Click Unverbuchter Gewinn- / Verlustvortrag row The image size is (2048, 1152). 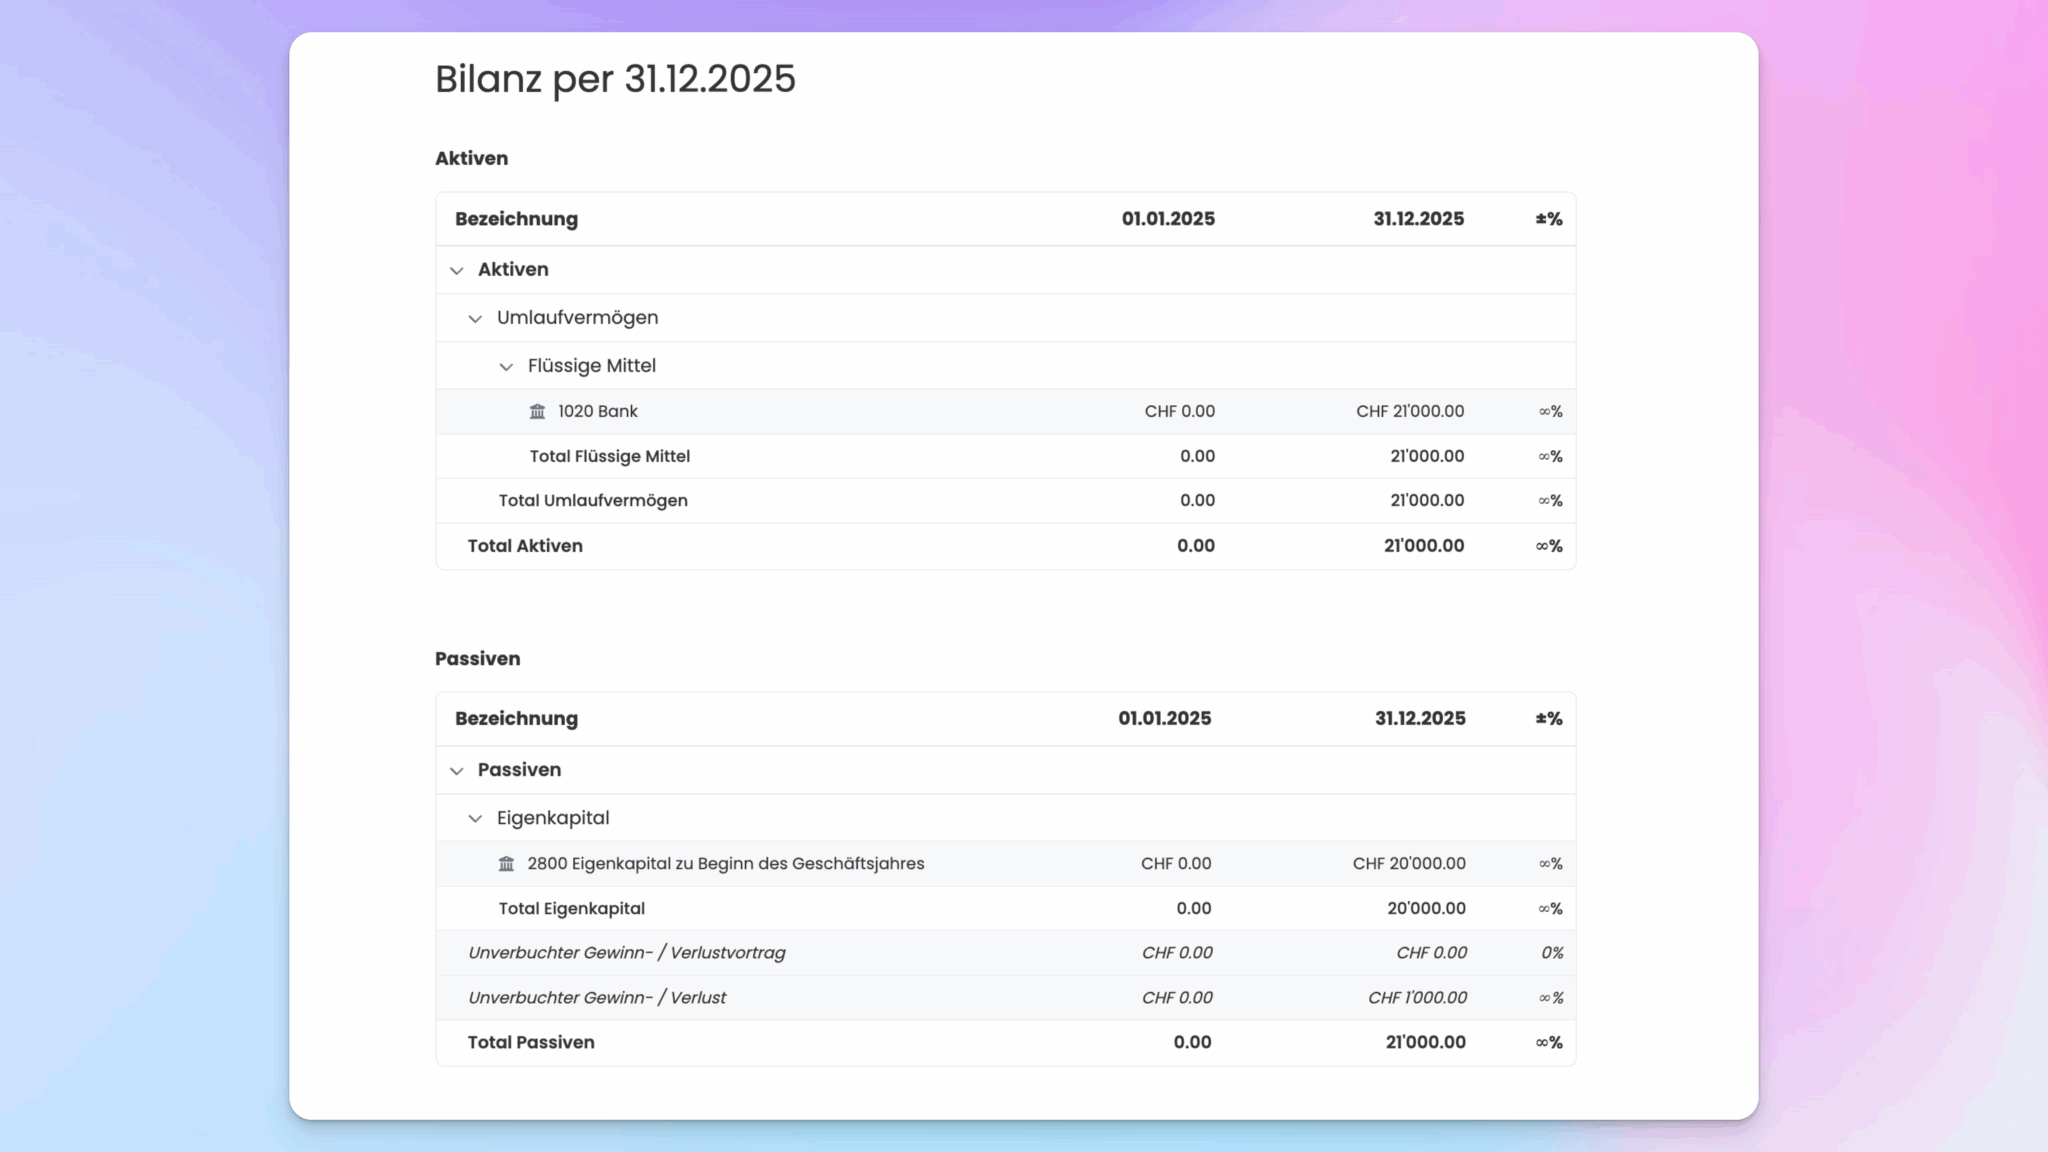tap(1005, 953)
